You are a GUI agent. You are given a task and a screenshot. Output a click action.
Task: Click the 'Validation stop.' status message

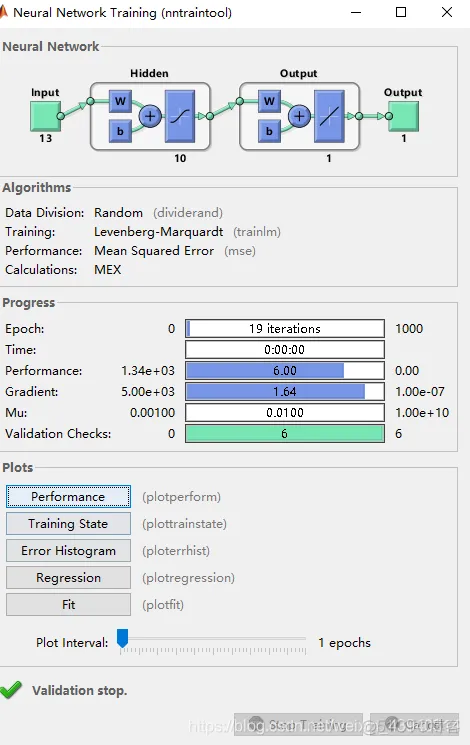coord(80,690)
